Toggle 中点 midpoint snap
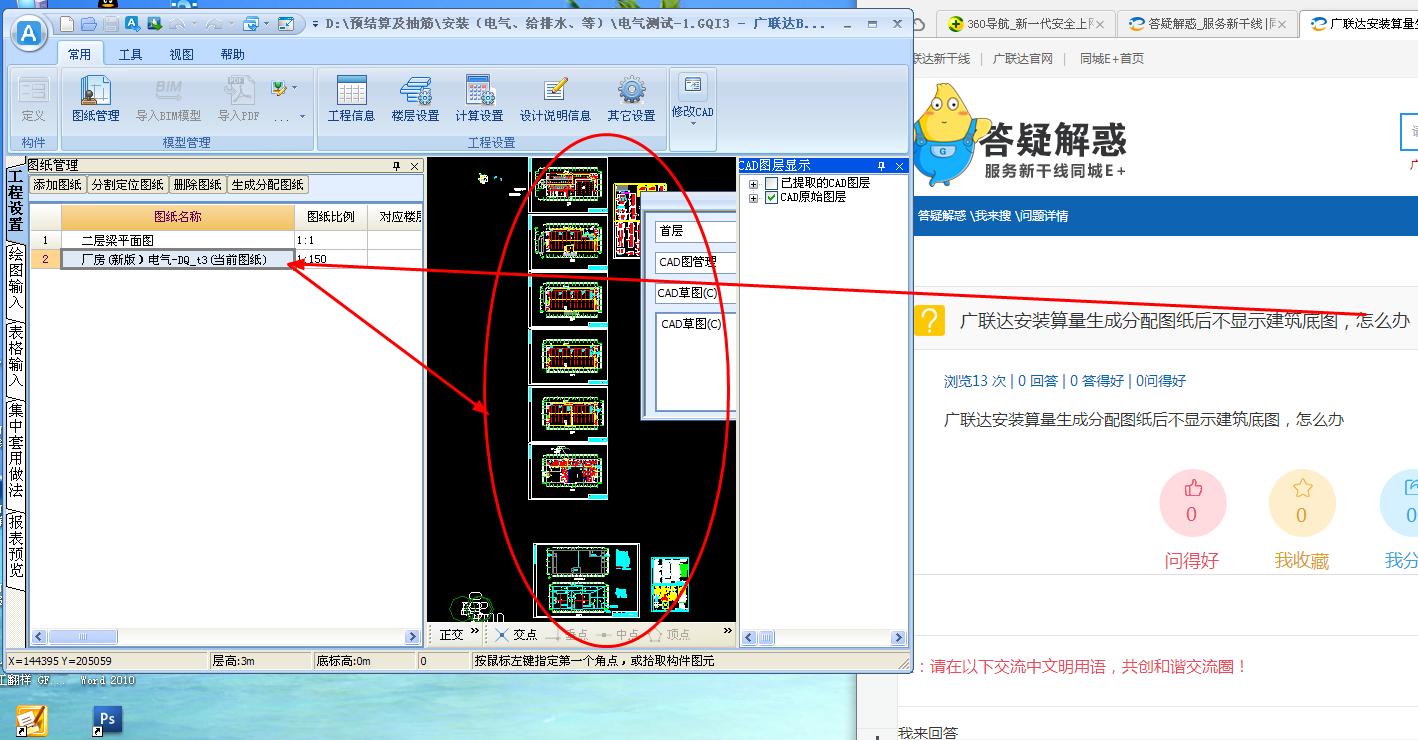Screen dimensions: 1418x740 [617, 635]
